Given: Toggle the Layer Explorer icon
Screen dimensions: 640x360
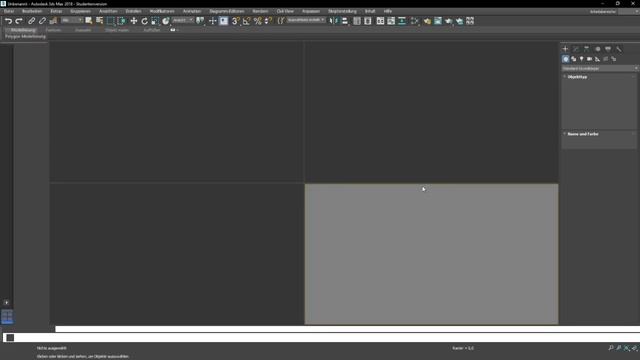Looking at the screenshot, I should pyautogui.click(x=368, y=21).
